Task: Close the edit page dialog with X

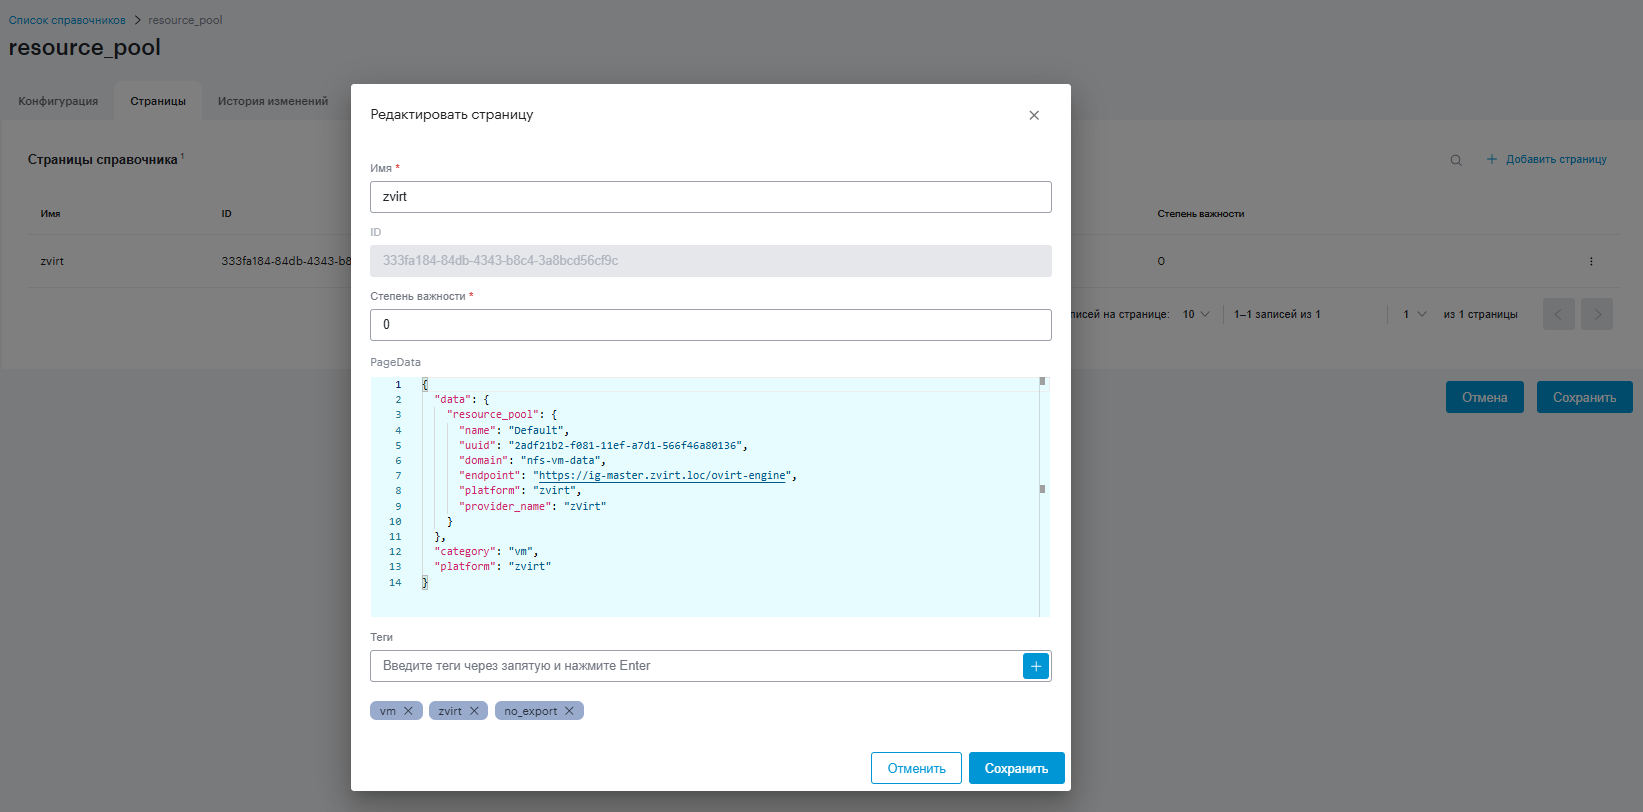Action: pyautogui.click(x=1034, y=115)
